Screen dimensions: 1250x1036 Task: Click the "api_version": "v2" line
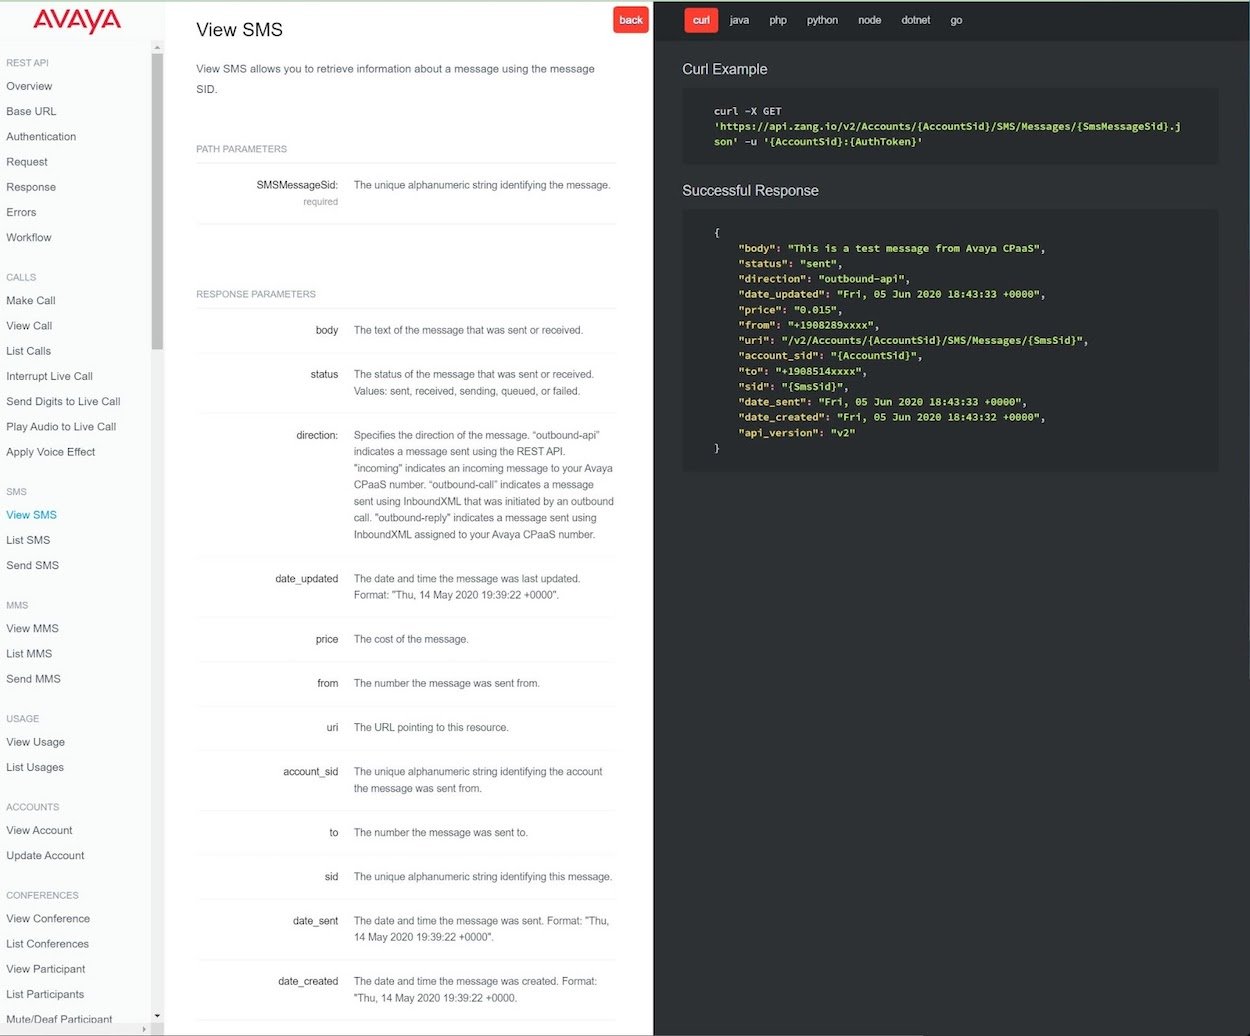797,433
